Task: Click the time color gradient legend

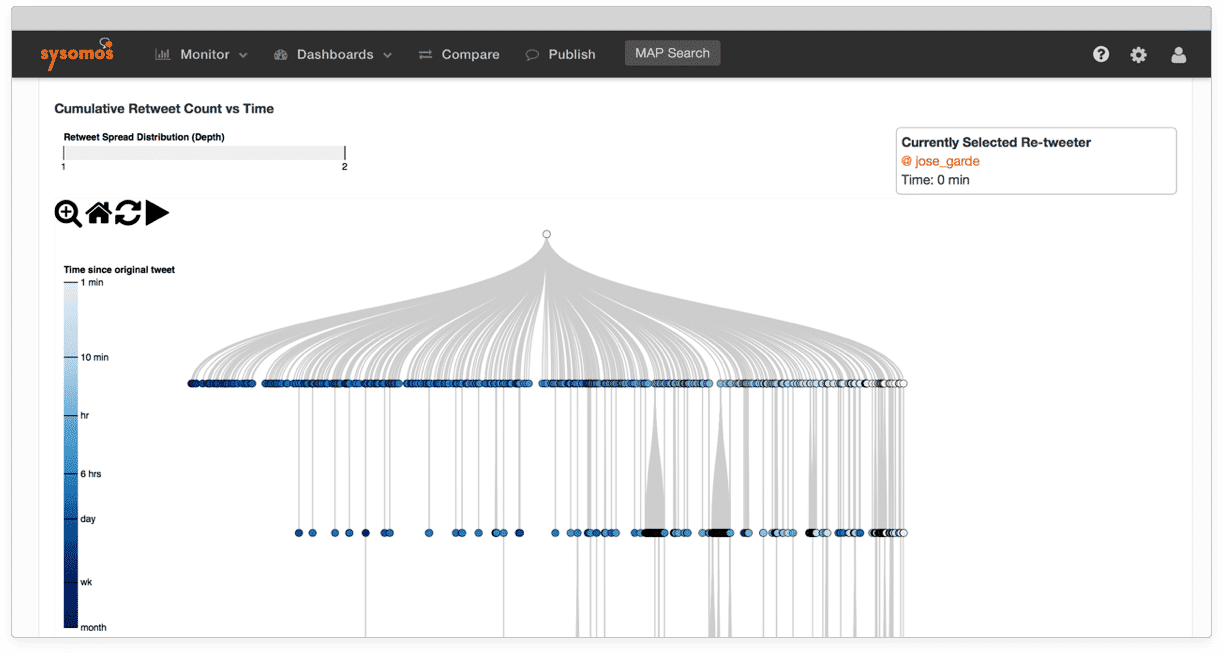Action: pyautogui.click(x=70, y=455)
